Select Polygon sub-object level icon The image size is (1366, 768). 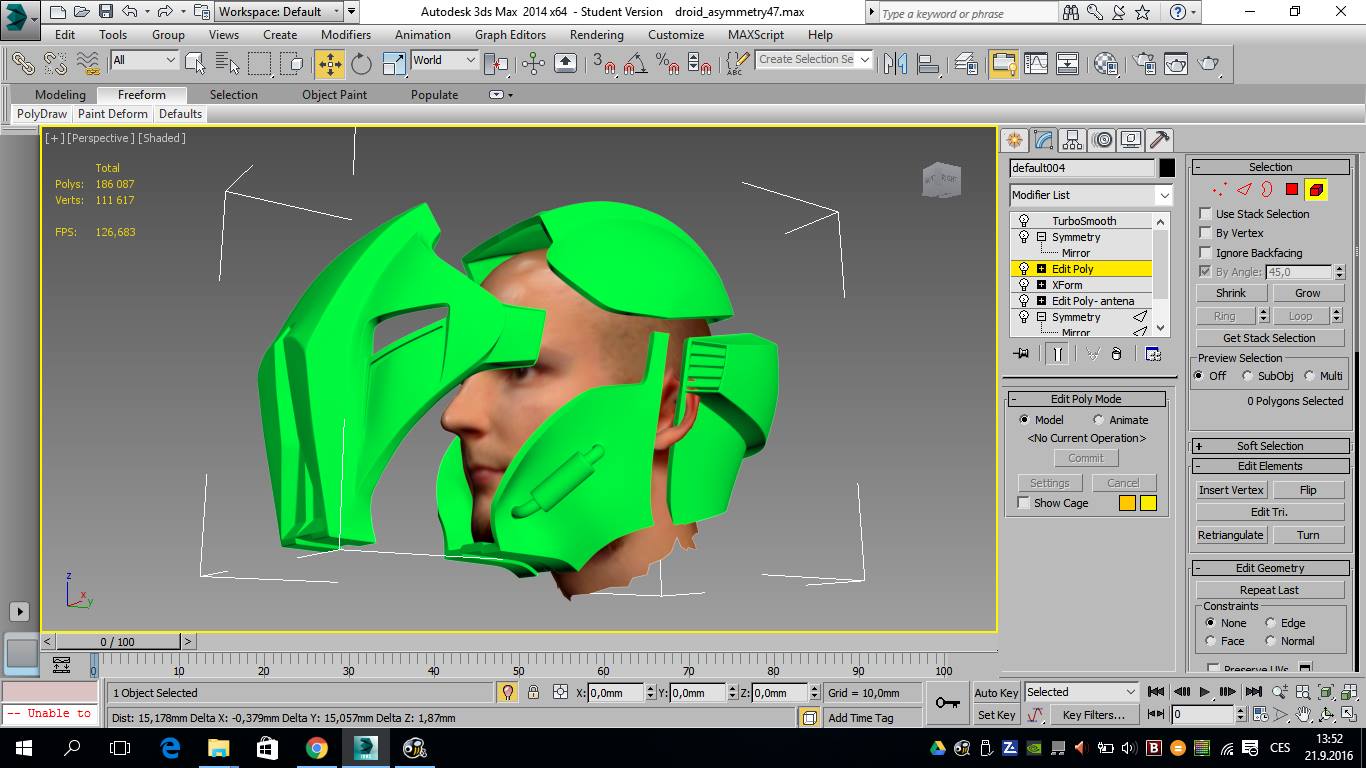[1292, 190]
